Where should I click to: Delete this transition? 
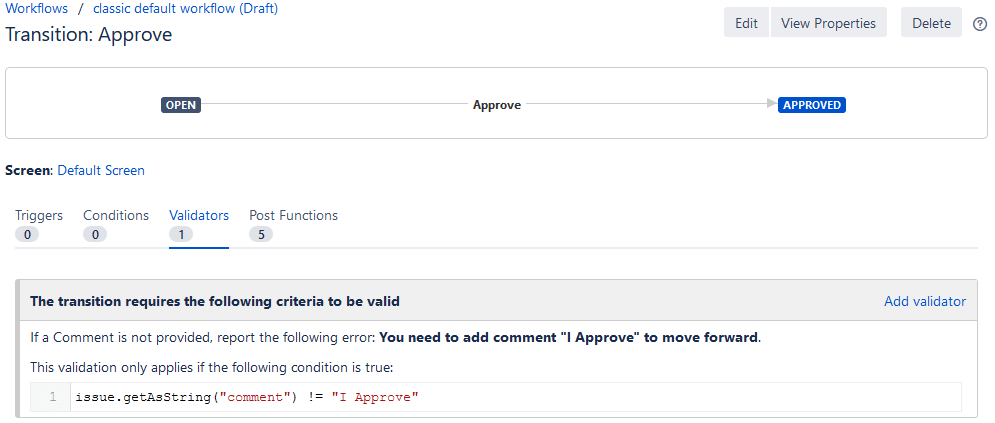tap(931, 23)
